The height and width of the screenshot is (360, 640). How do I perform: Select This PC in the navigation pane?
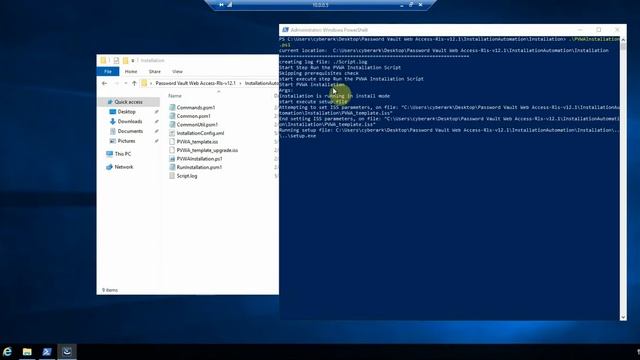click(123, 154)
